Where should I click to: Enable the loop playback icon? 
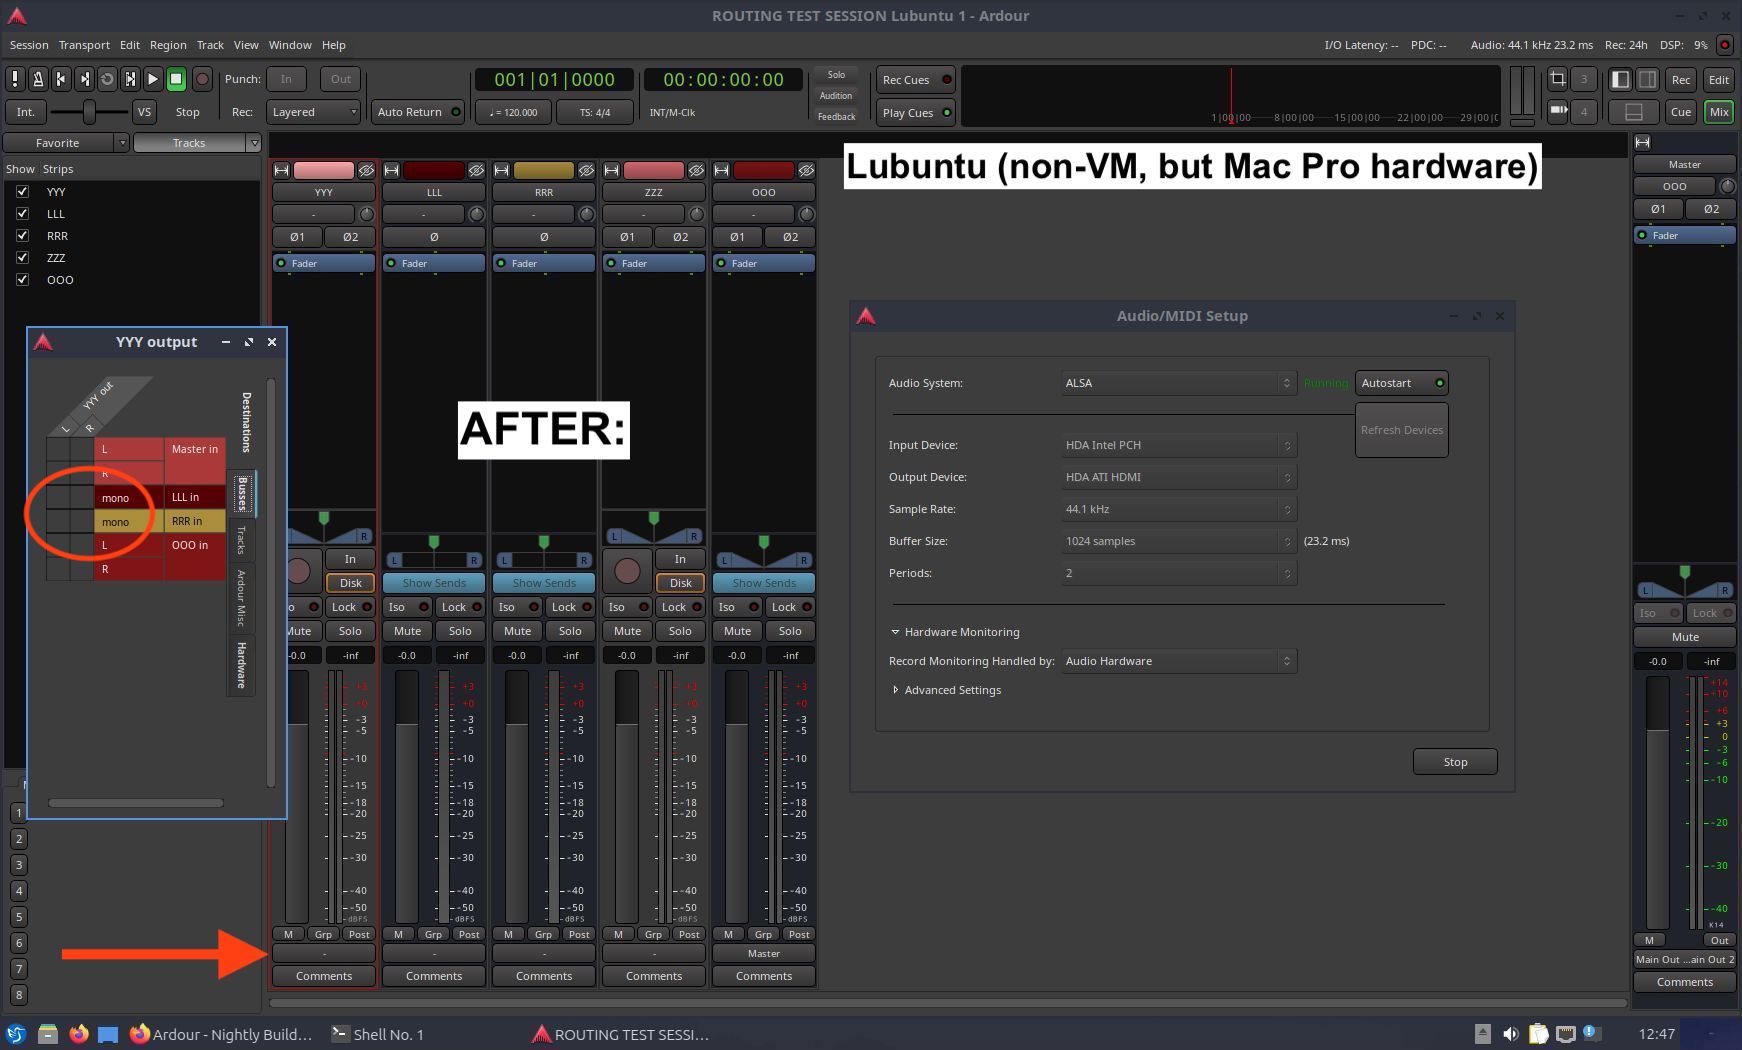tap(107, 79)
